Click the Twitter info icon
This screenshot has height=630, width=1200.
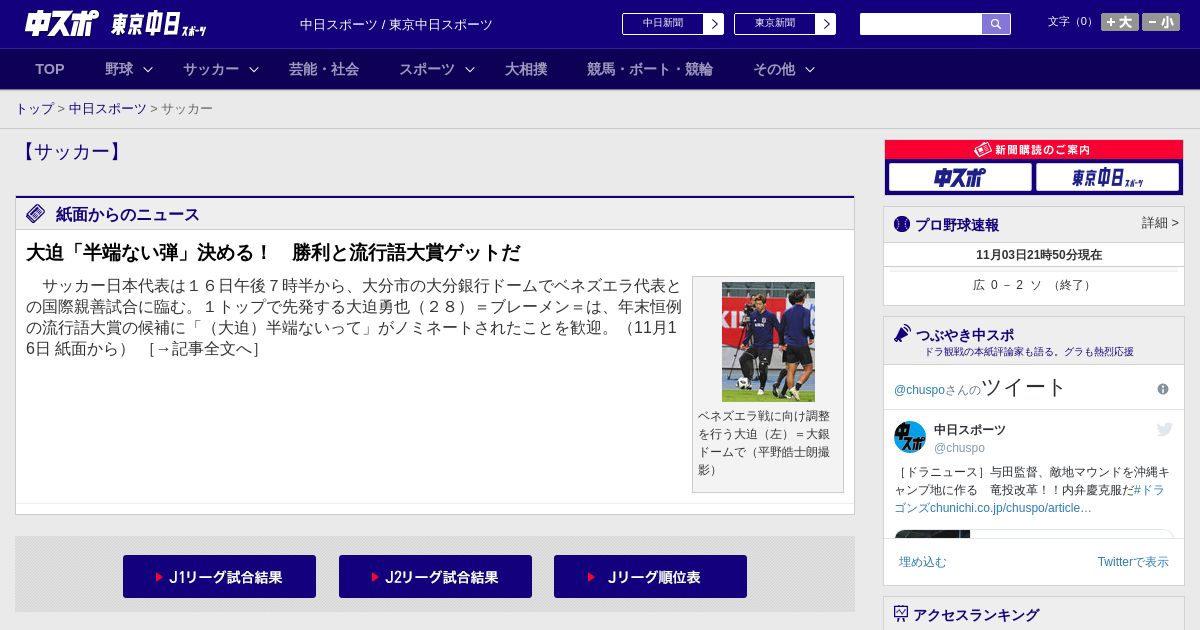click(x=1163, y=389)
